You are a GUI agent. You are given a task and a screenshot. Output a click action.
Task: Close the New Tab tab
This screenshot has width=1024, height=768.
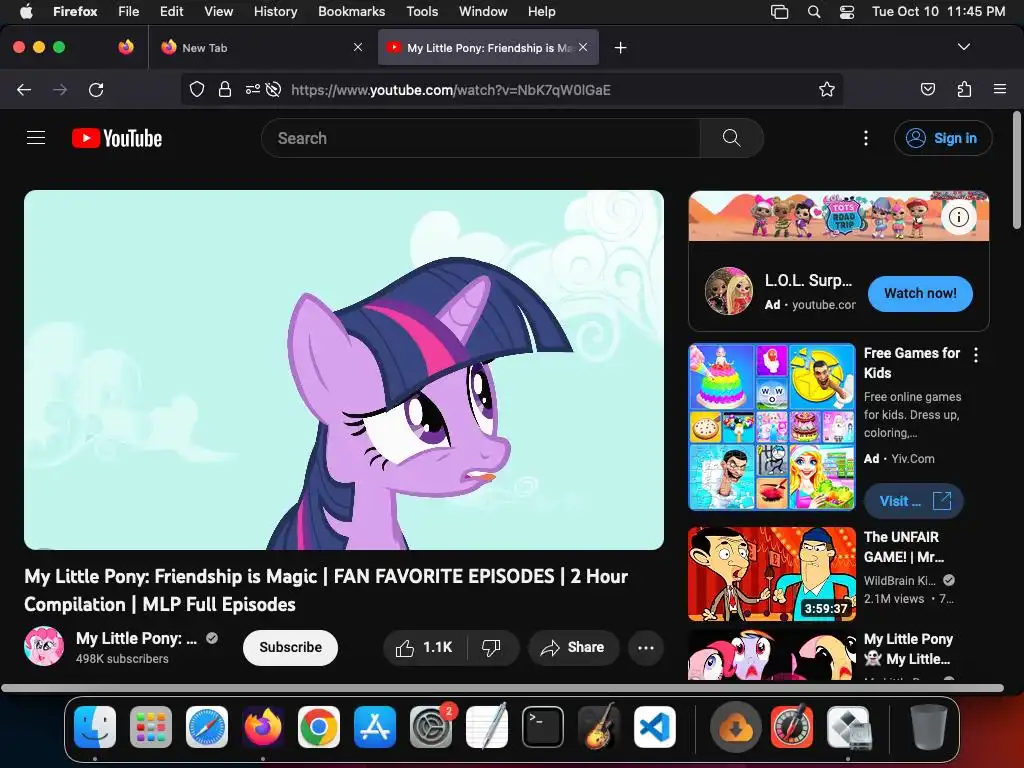pos(358,47)
